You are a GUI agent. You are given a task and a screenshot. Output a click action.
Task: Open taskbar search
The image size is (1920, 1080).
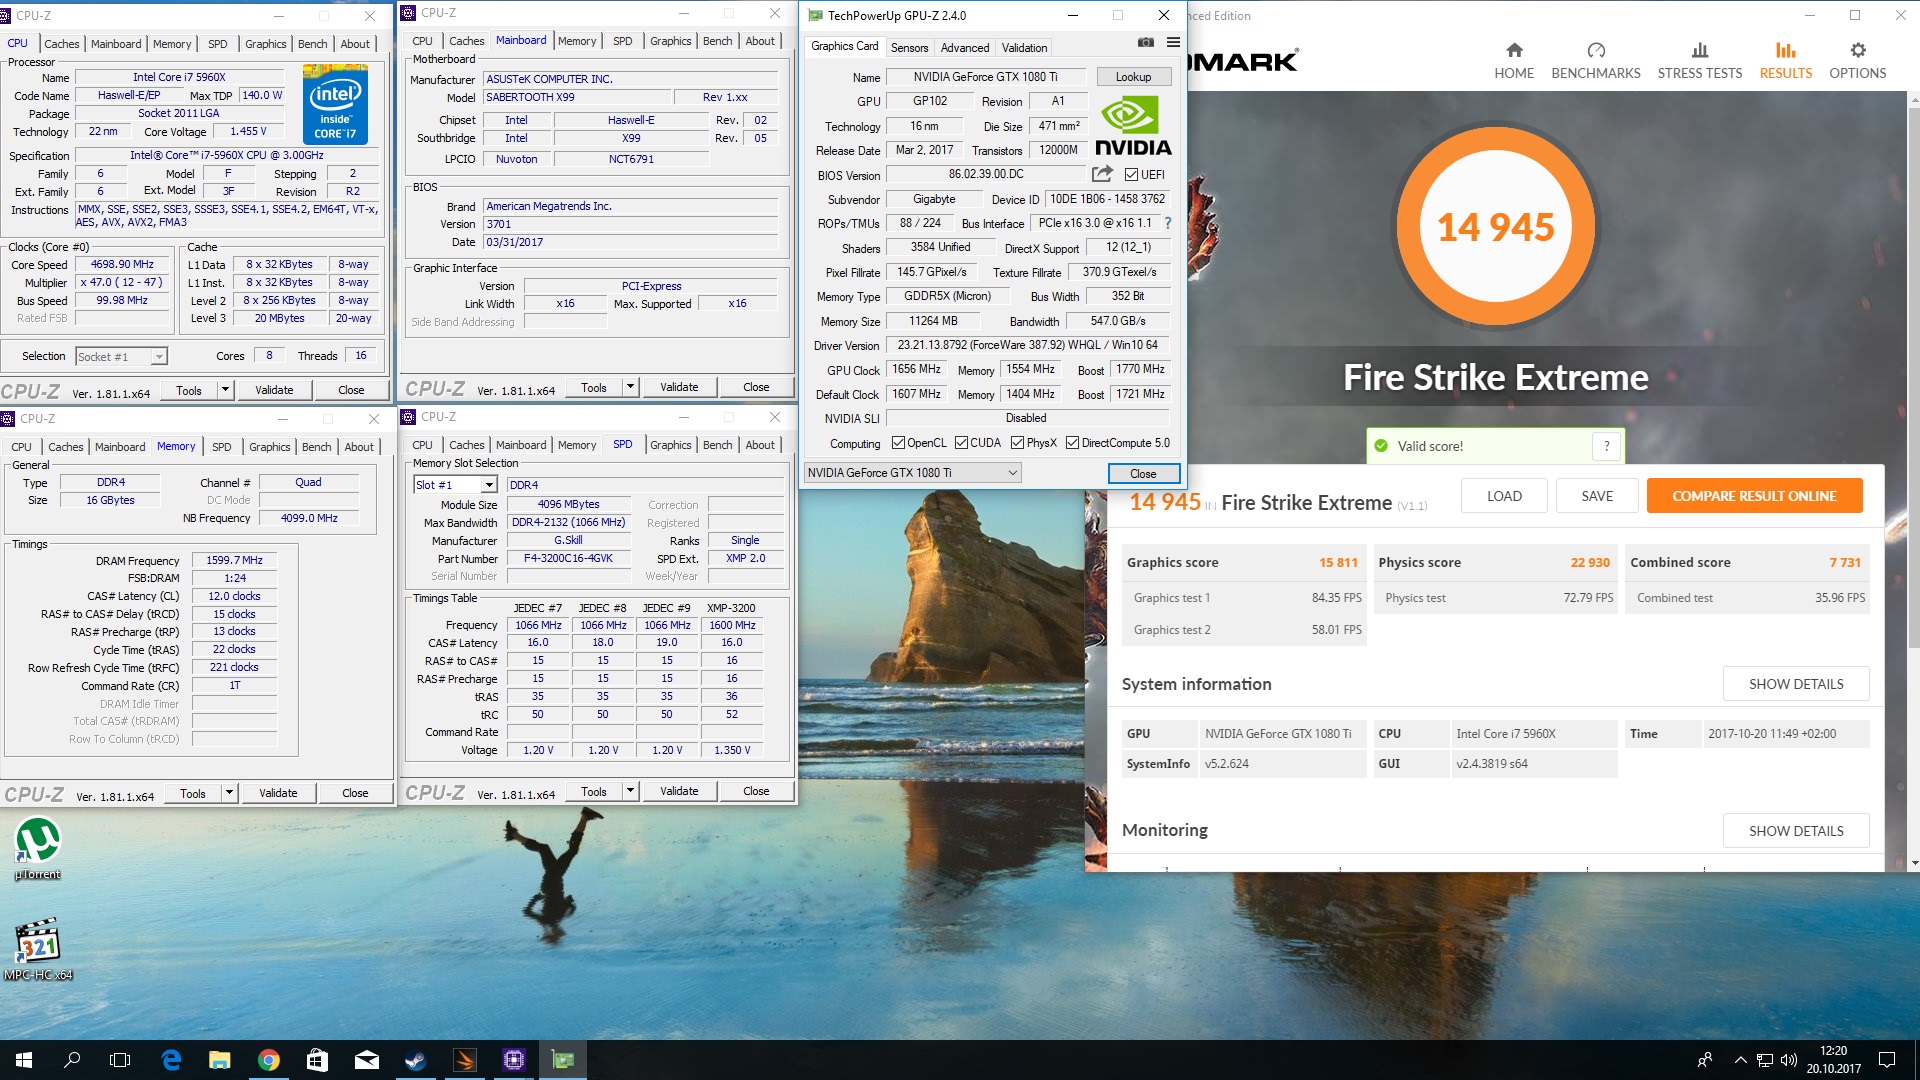point(72,1060)
